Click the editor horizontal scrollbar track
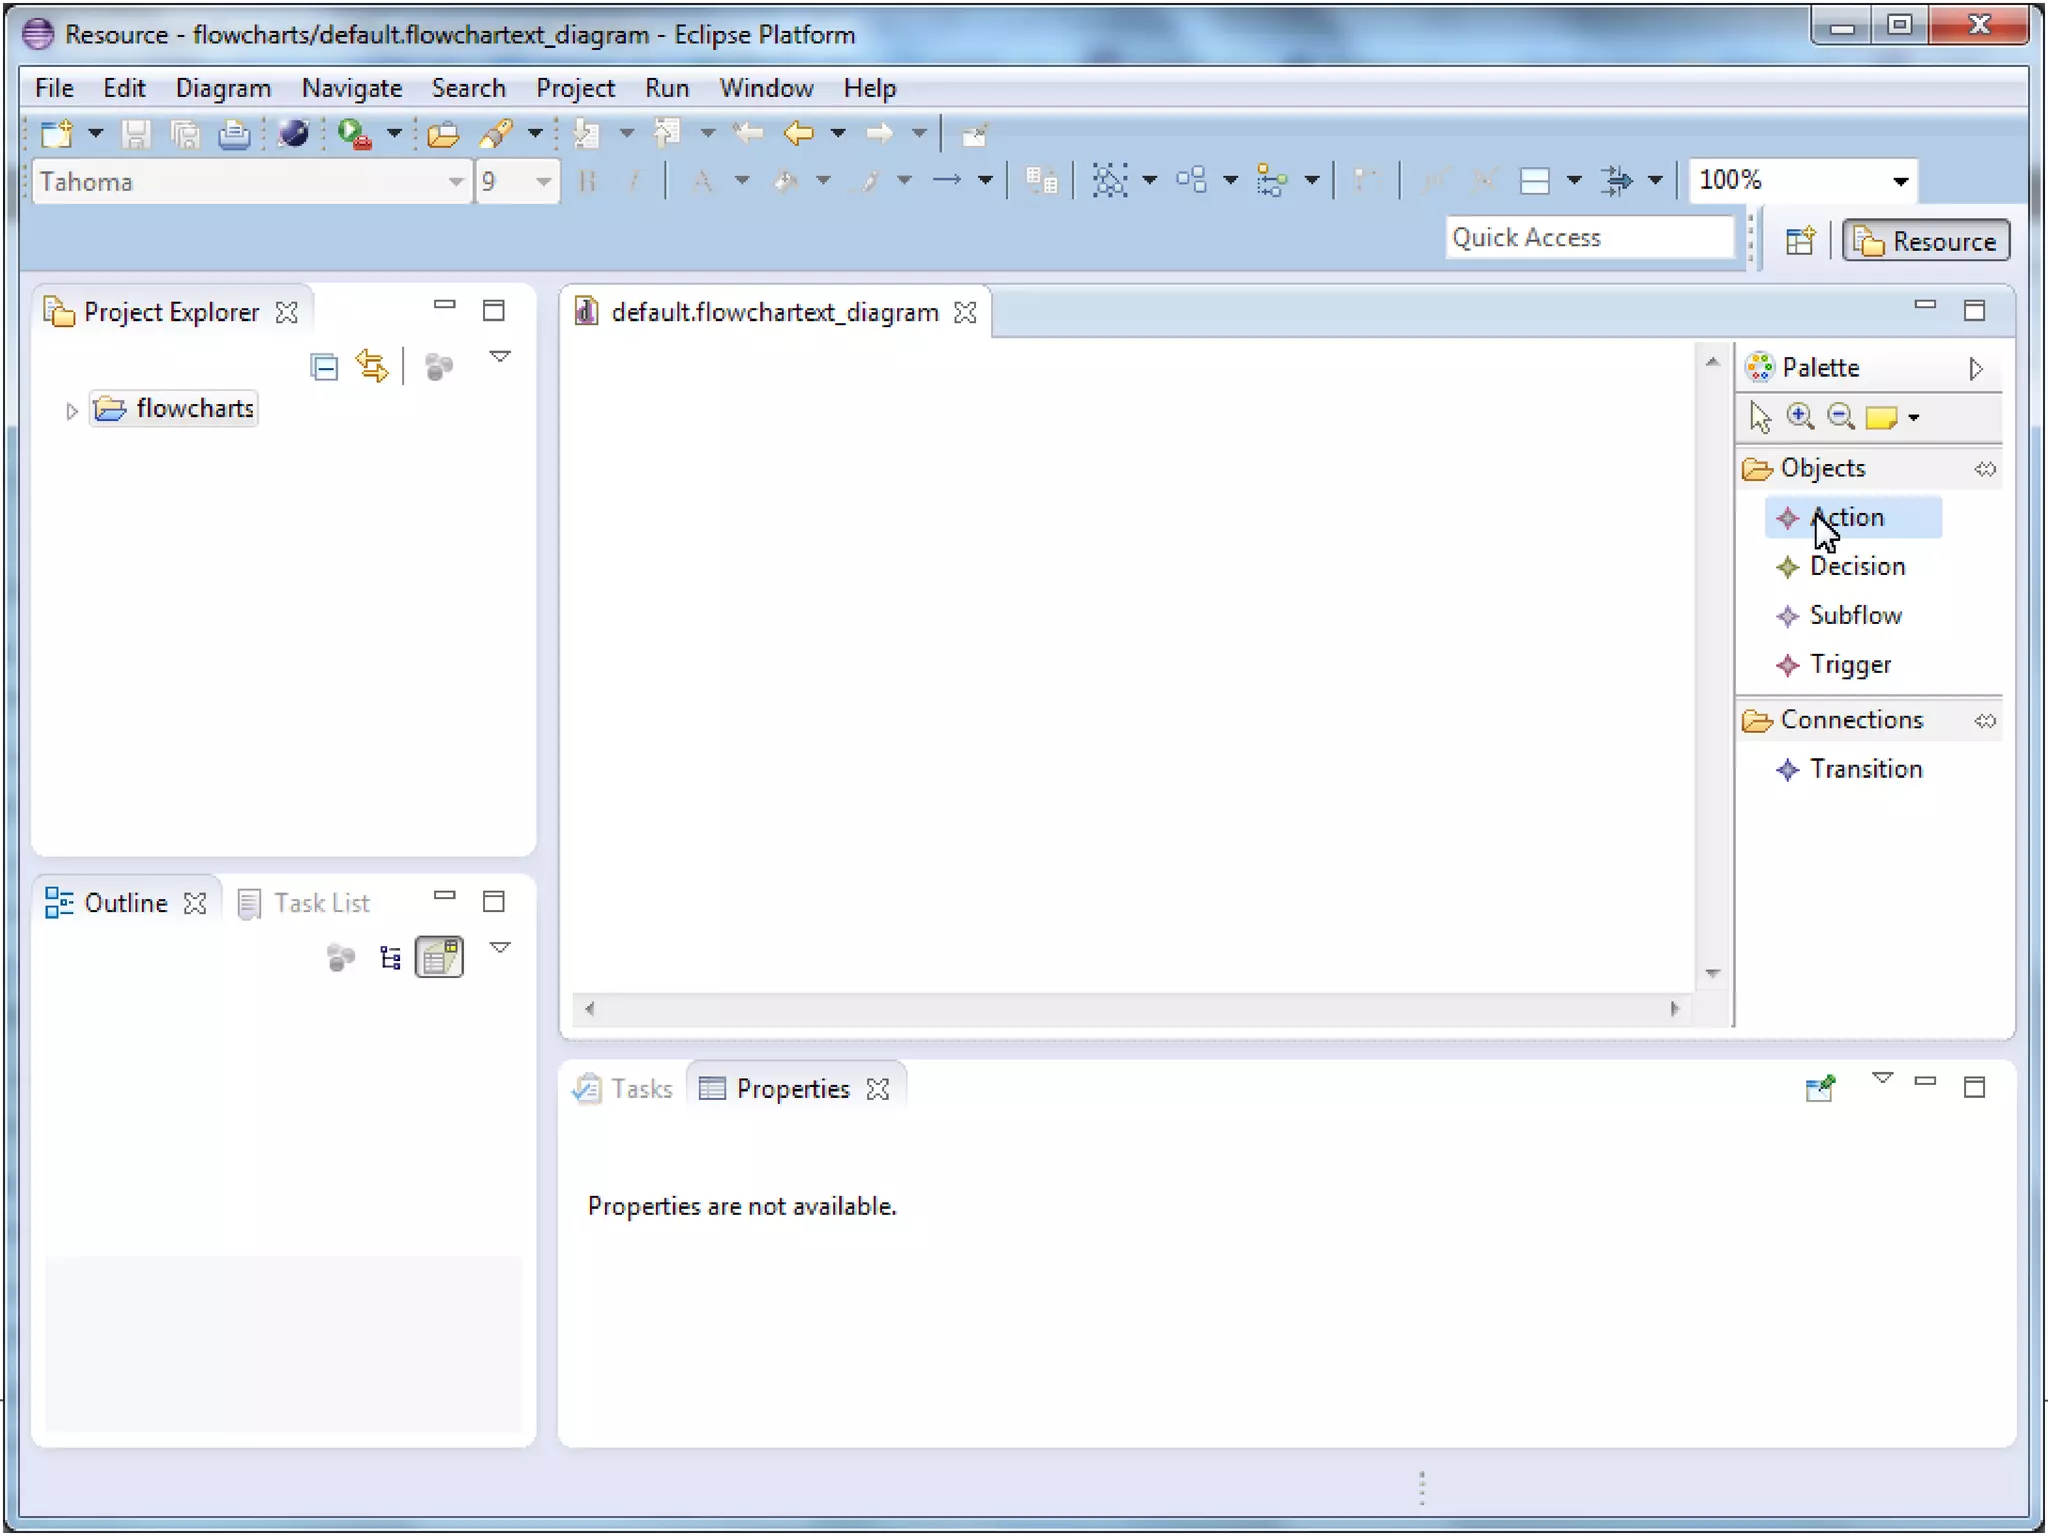This screenshot has width=2048, height=1536. point(1130,1009)
